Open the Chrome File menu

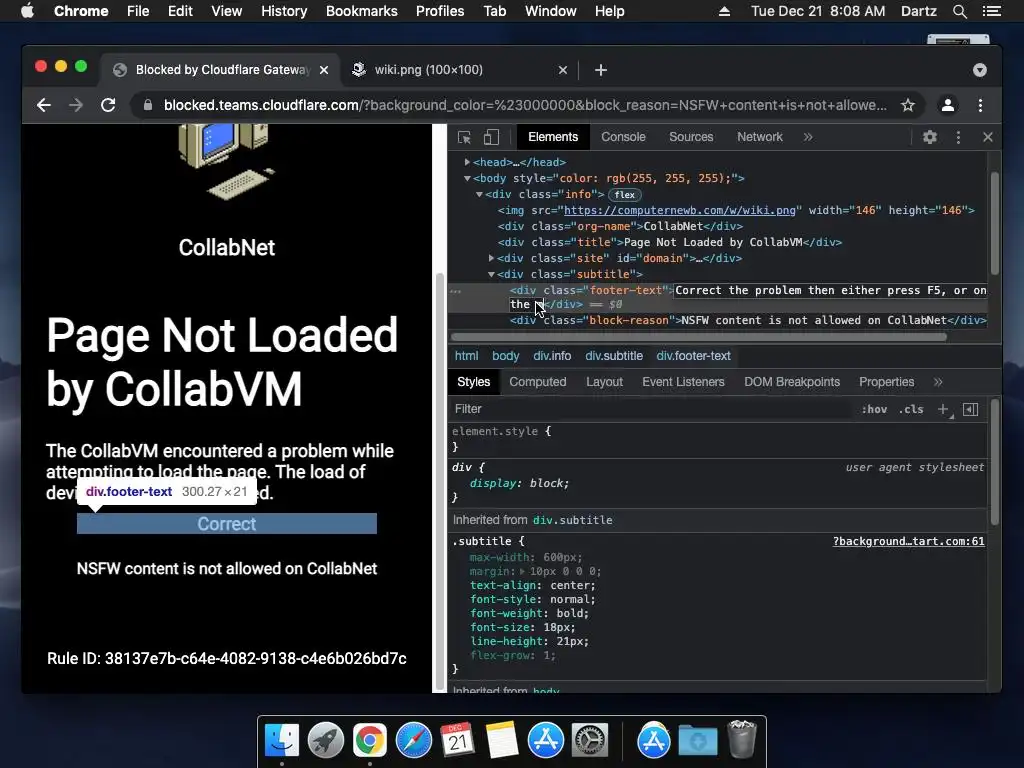[138, 11]
